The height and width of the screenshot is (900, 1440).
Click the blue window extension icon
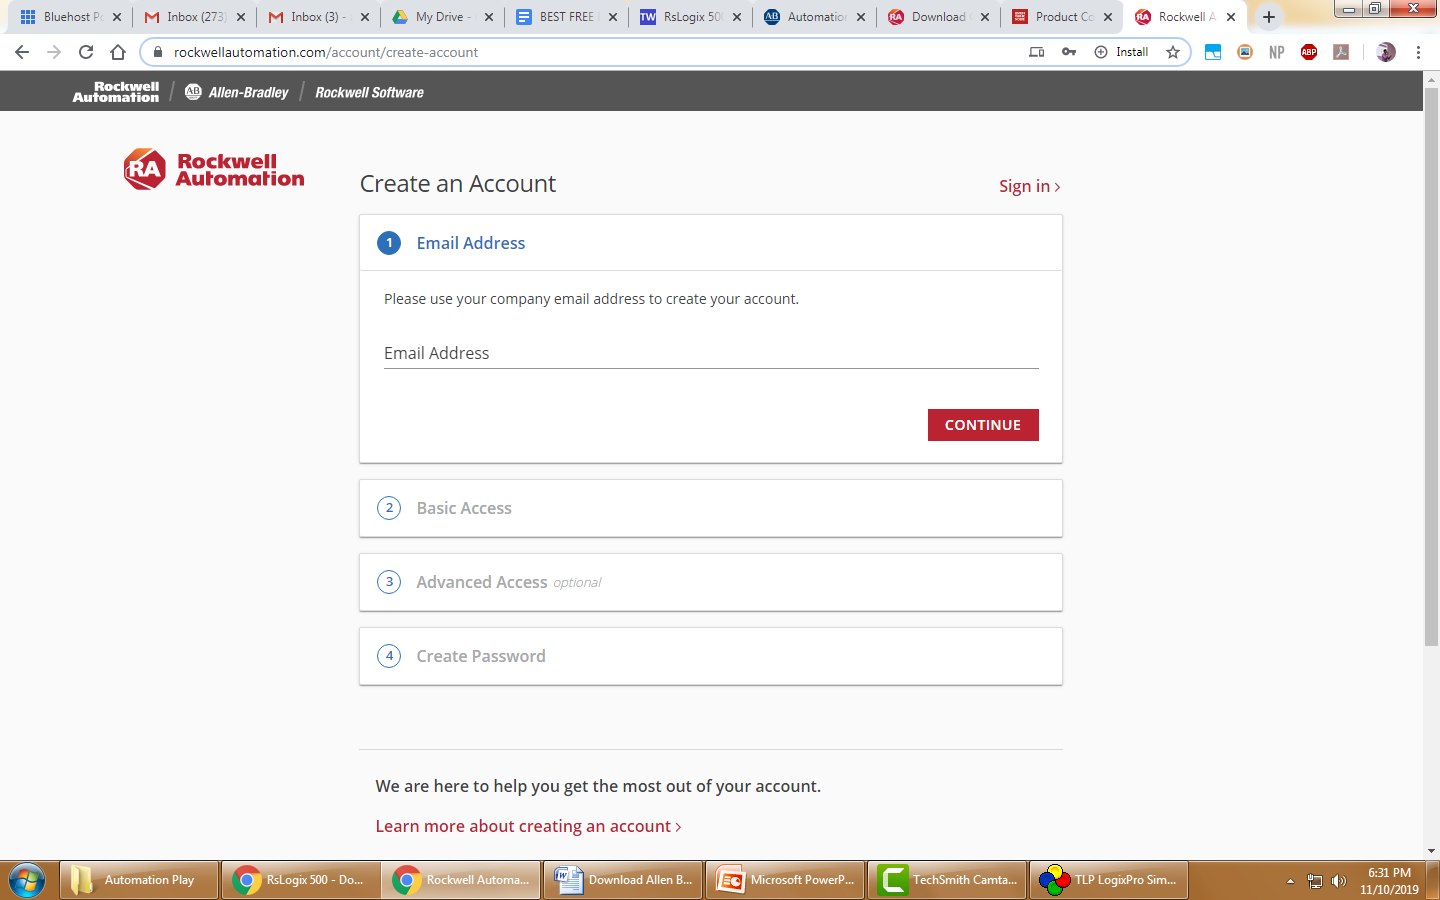tap(1213, 52)
